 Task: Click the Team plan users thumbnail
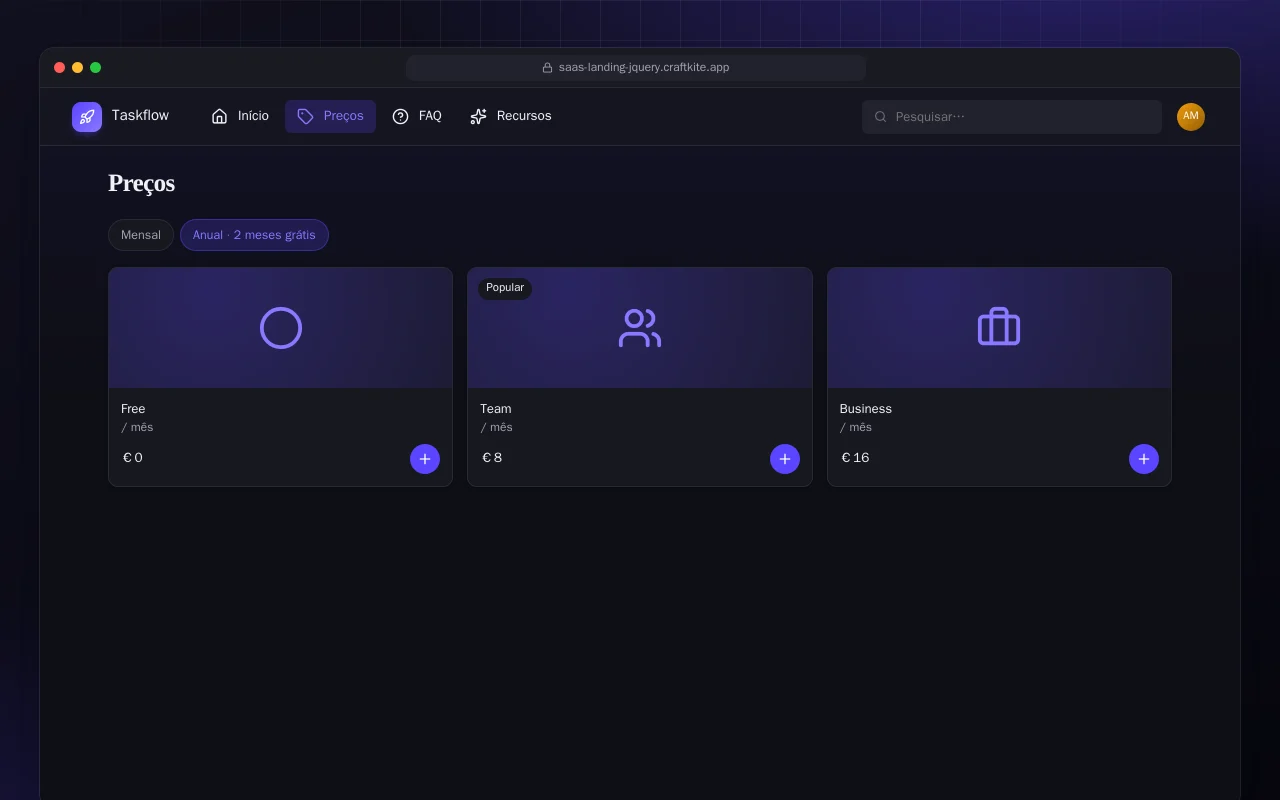640,328
